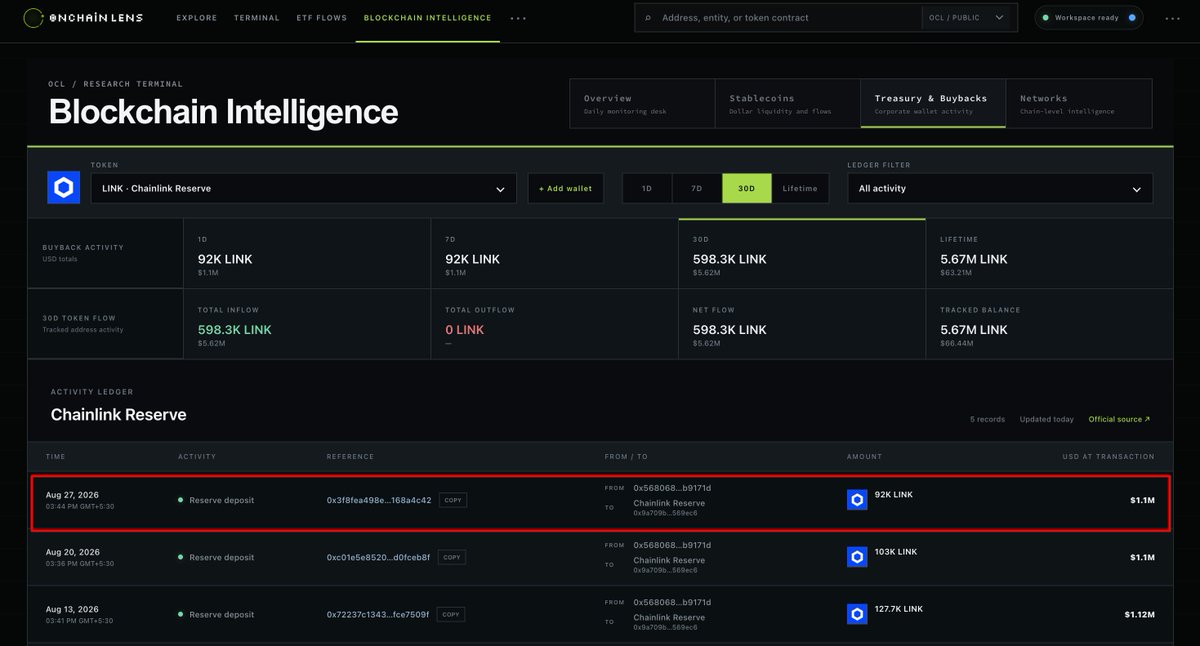This screenshot has height=646, width=1200.
Task: Open the Official source link
Action: (x=1119, y=419)
